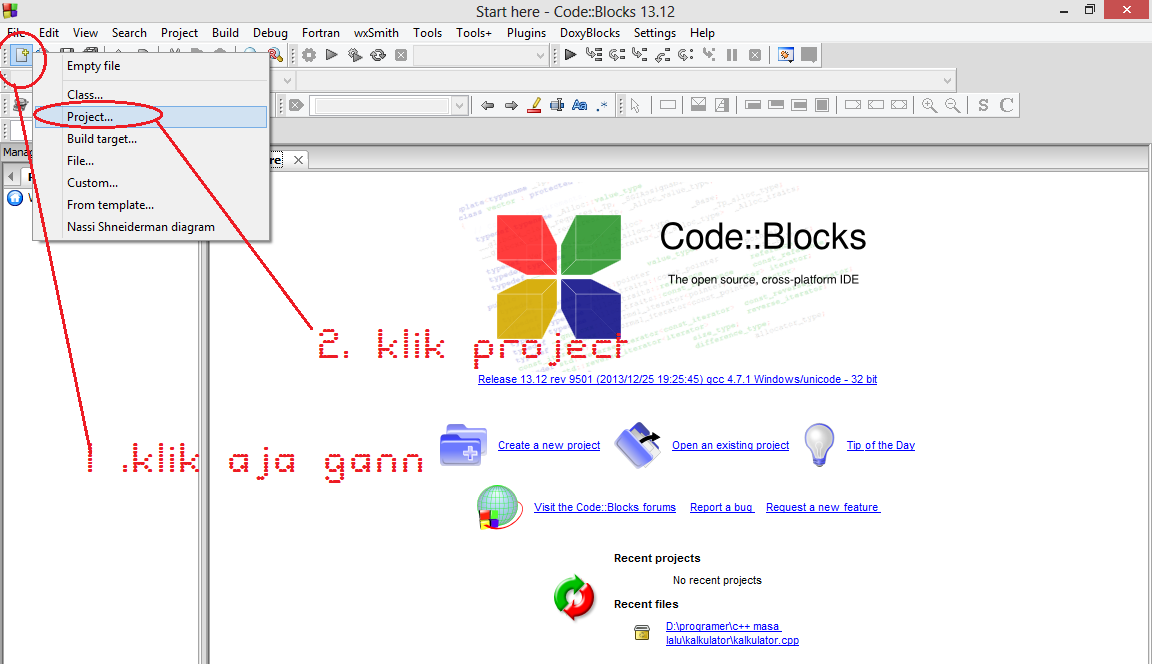Start debugging with Debug/Continue icon
Viewport: 1152px width, 664px height.
pyautogui.click(x=570, y=55)
